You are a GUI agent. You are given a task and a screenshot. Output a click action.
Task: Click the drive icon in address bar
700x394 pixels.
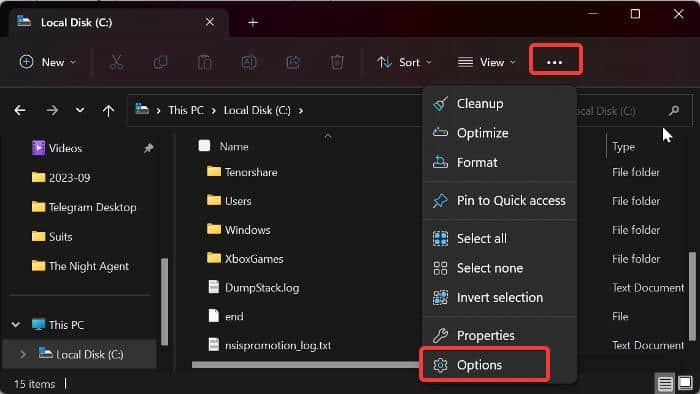(x=142, y=109)
